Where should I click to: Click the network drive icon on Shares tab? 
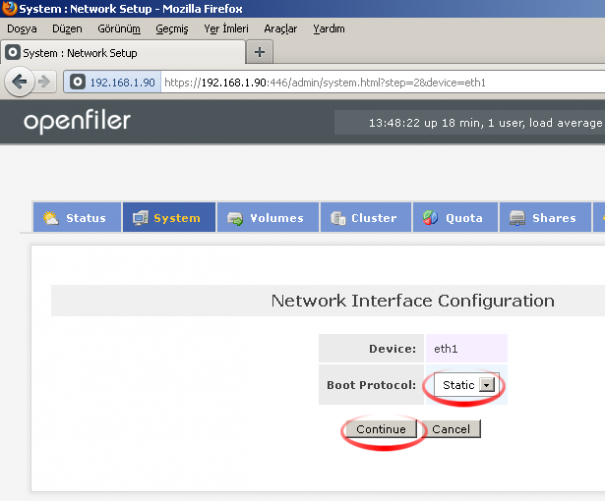(517, 218)
